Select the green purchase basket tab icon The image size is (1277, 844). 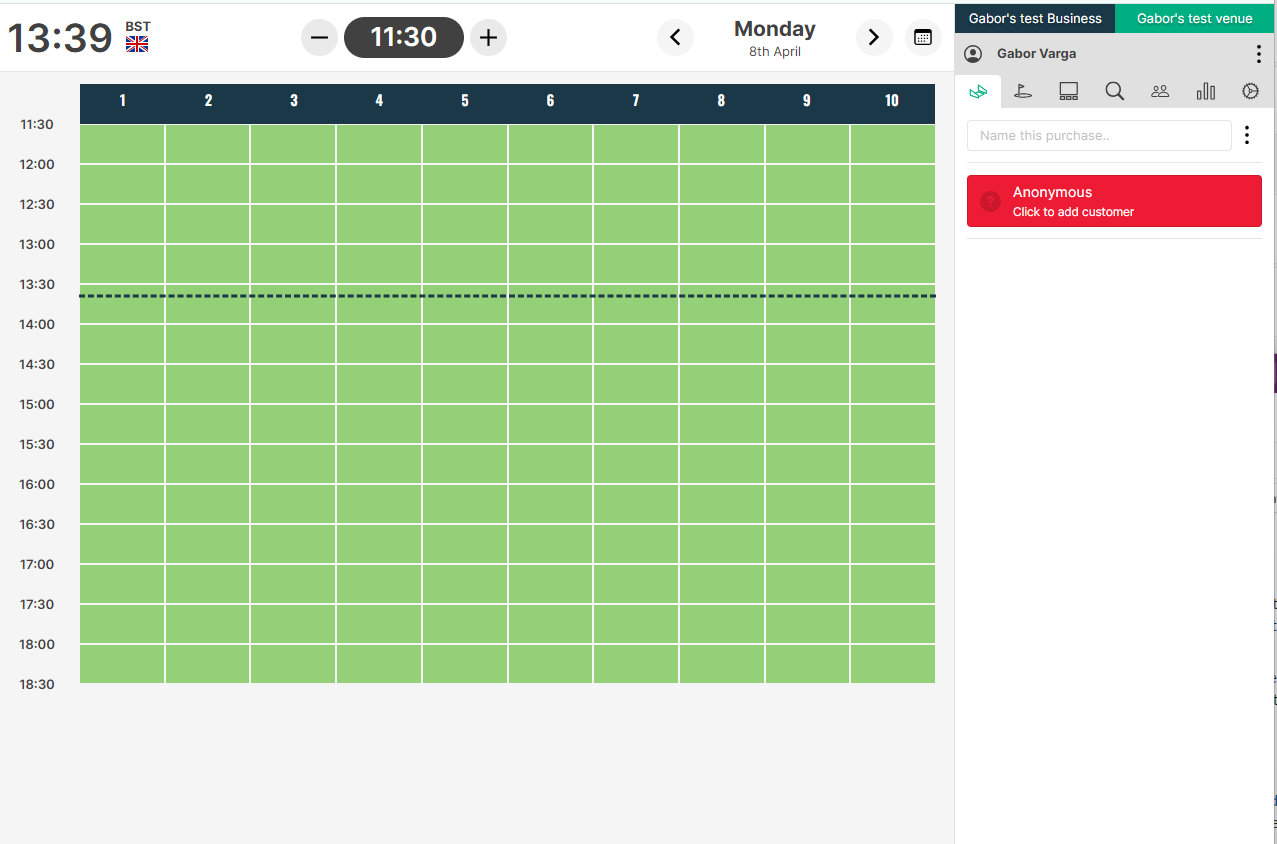point(978,91)
